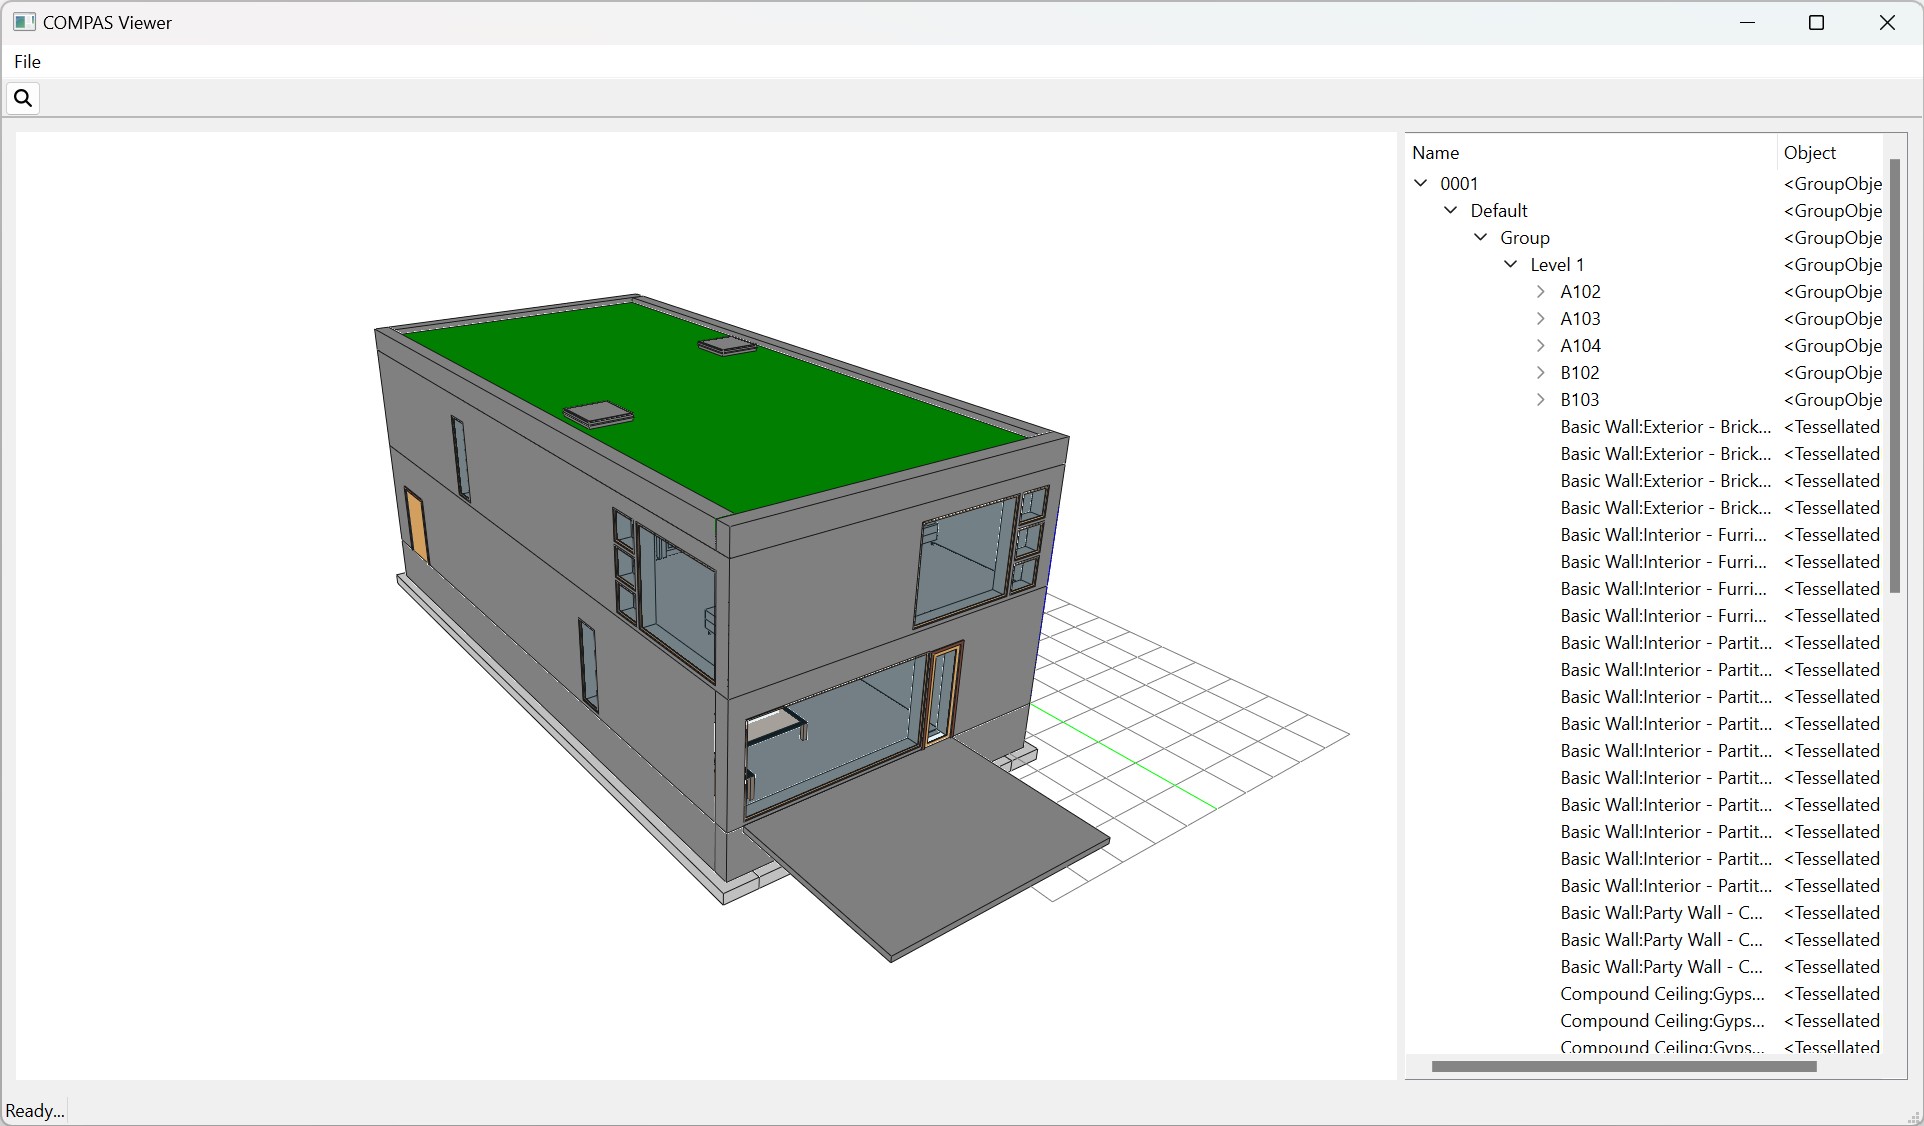
Task: Click the Object column header
Action: click(1810, 153)
